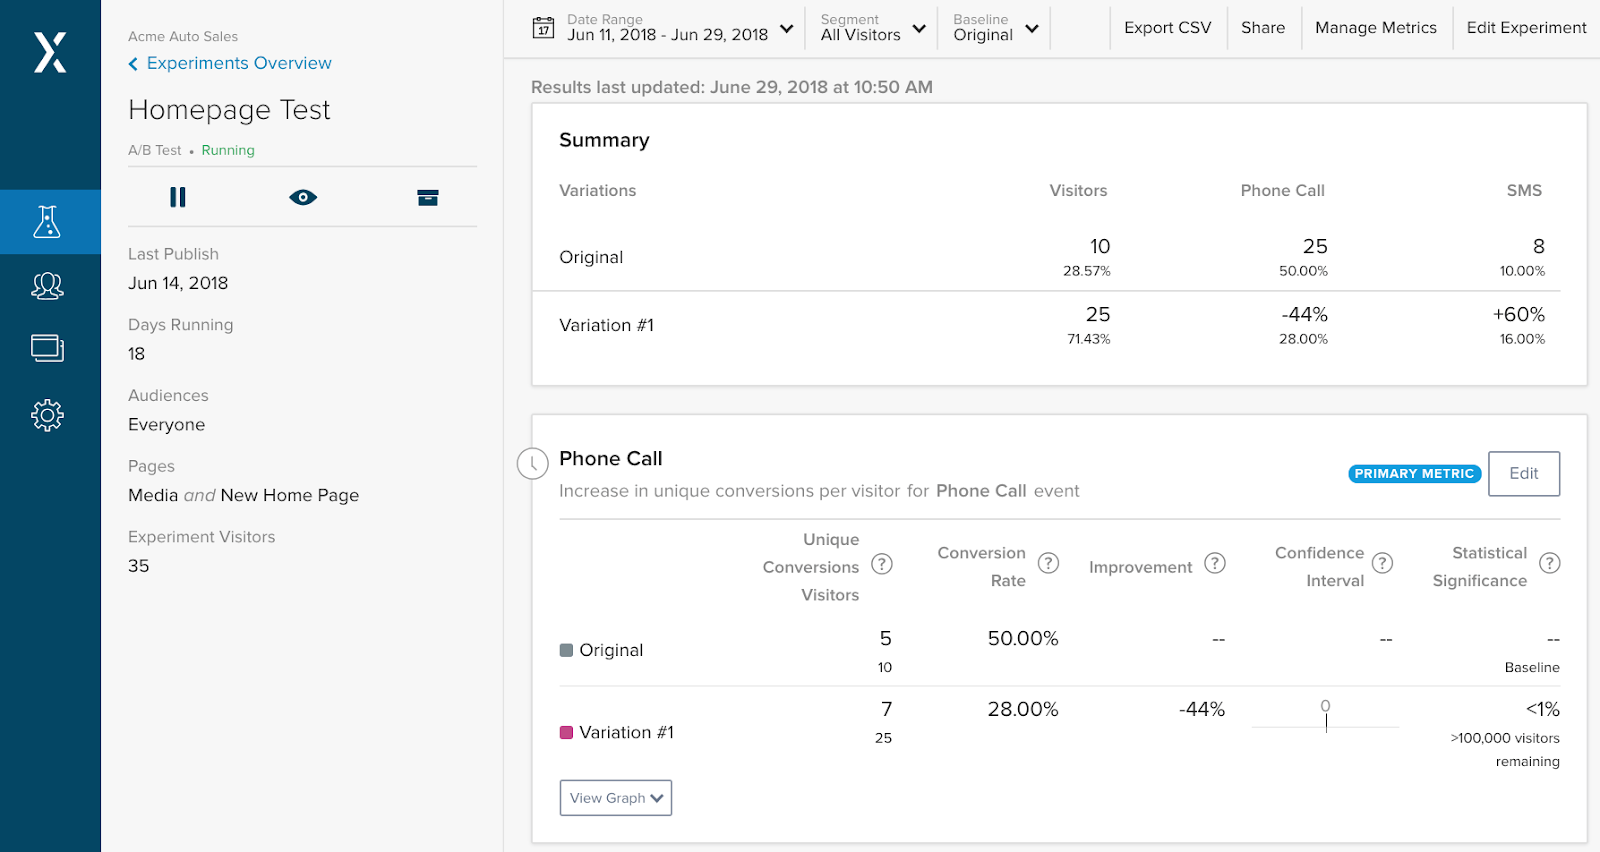Pause the running Homepage Test experiment

point(178,198)
